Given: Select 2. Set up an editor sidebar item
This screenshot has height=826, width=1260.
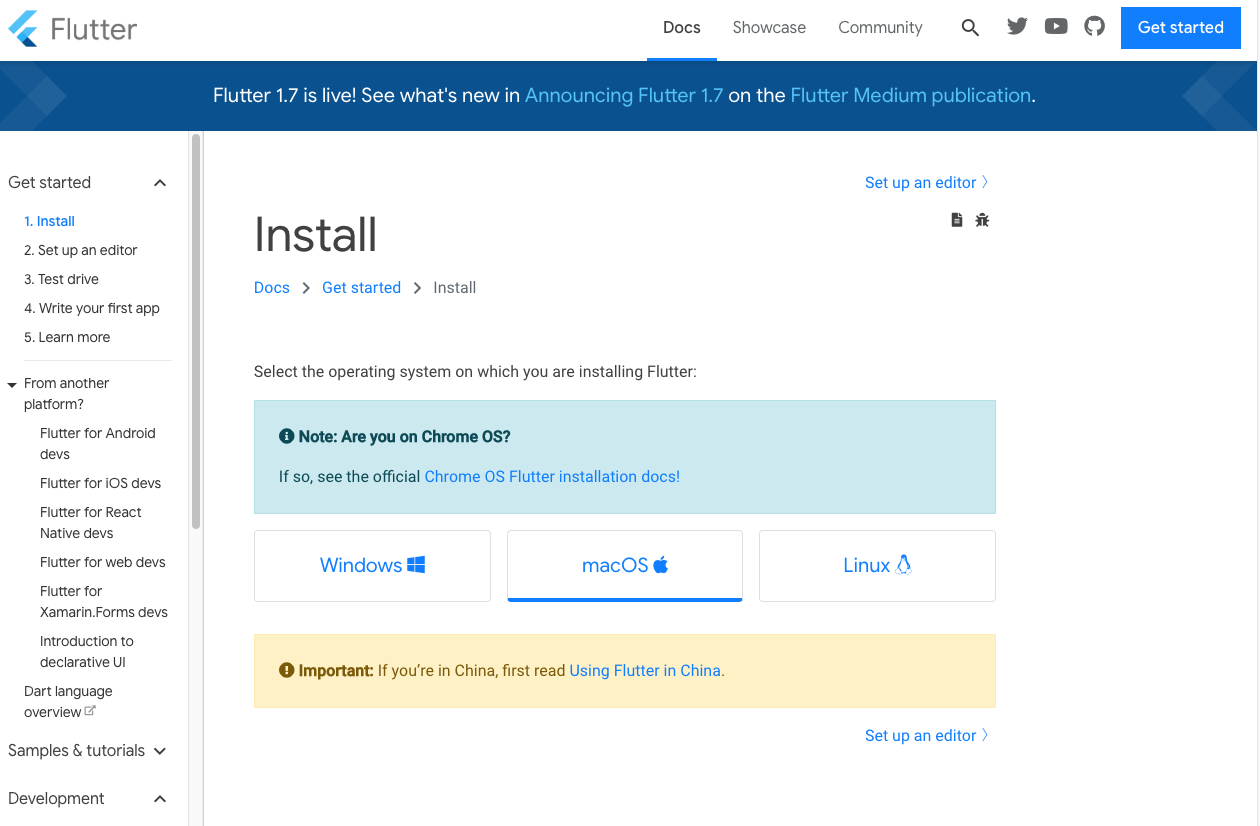Looking at the screenshot, I should (x=81, y=251).
